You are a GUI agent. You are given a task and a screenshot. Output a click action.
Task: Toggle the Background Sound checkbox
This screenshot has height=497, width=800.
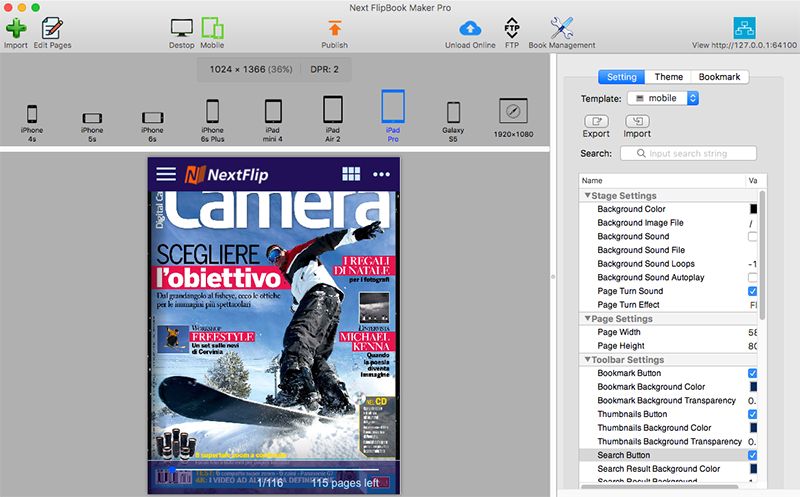click(752, 236)
